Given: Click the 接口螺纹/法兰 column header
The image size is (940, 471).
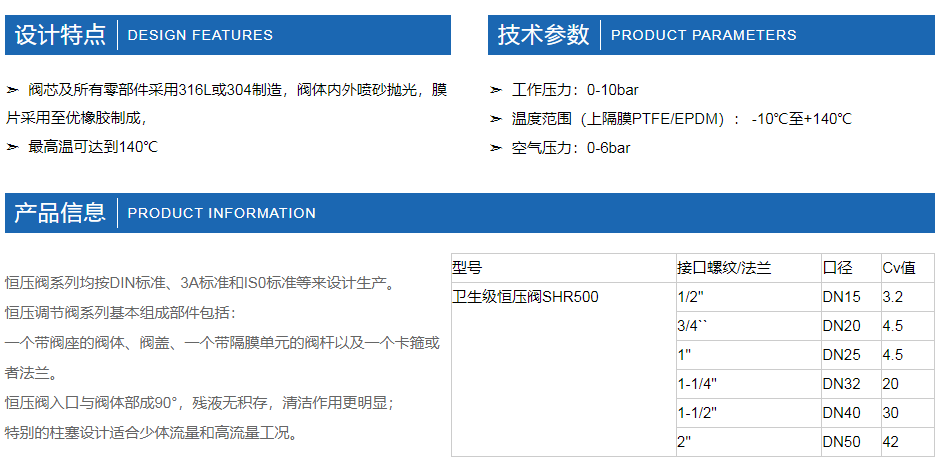Looking at the screenshot, I should [749, 268].
